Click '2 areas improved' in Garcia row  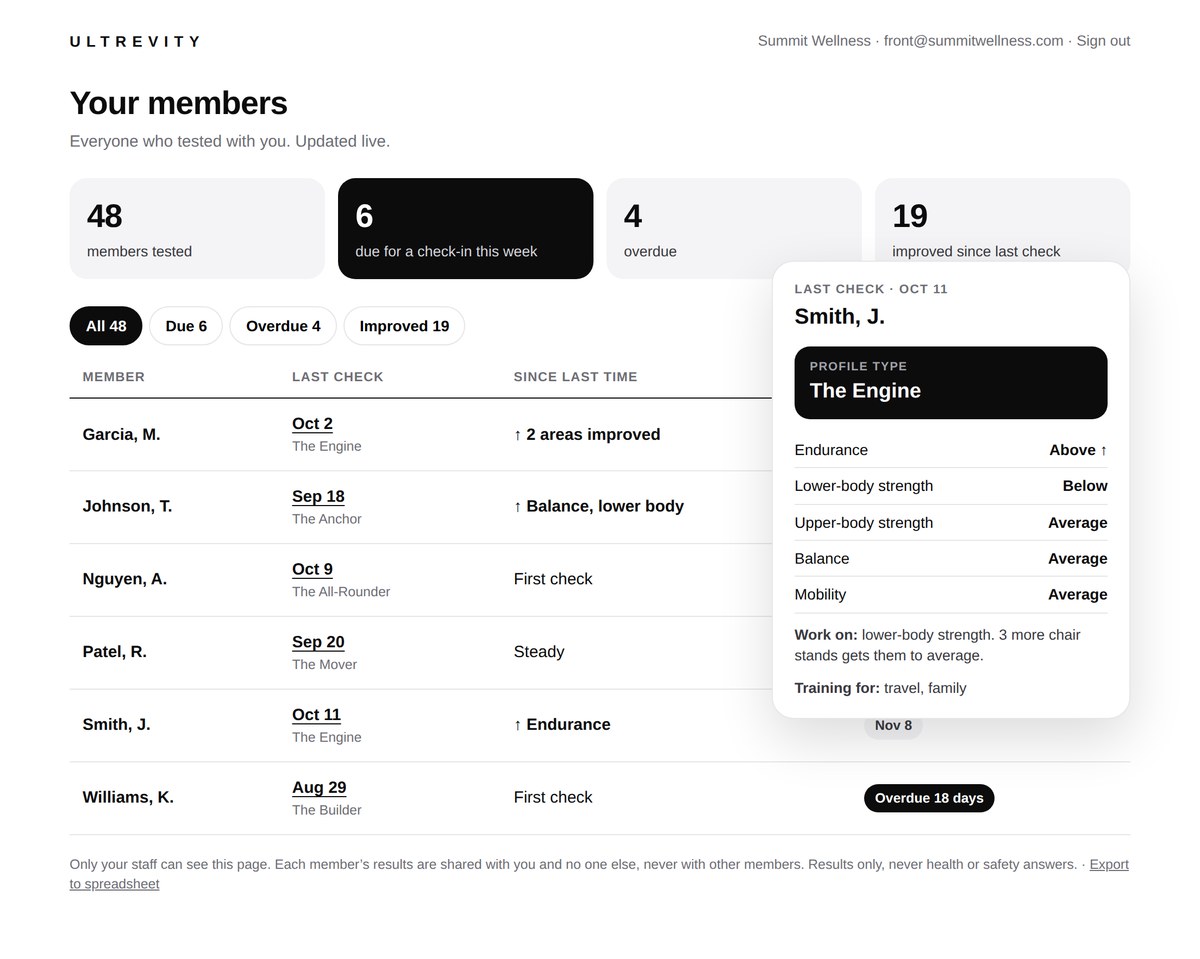pos(587,435)
